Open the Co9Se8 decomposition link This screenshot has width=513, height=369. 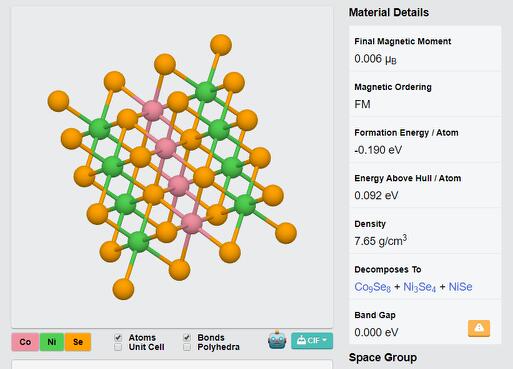[372, 287]
